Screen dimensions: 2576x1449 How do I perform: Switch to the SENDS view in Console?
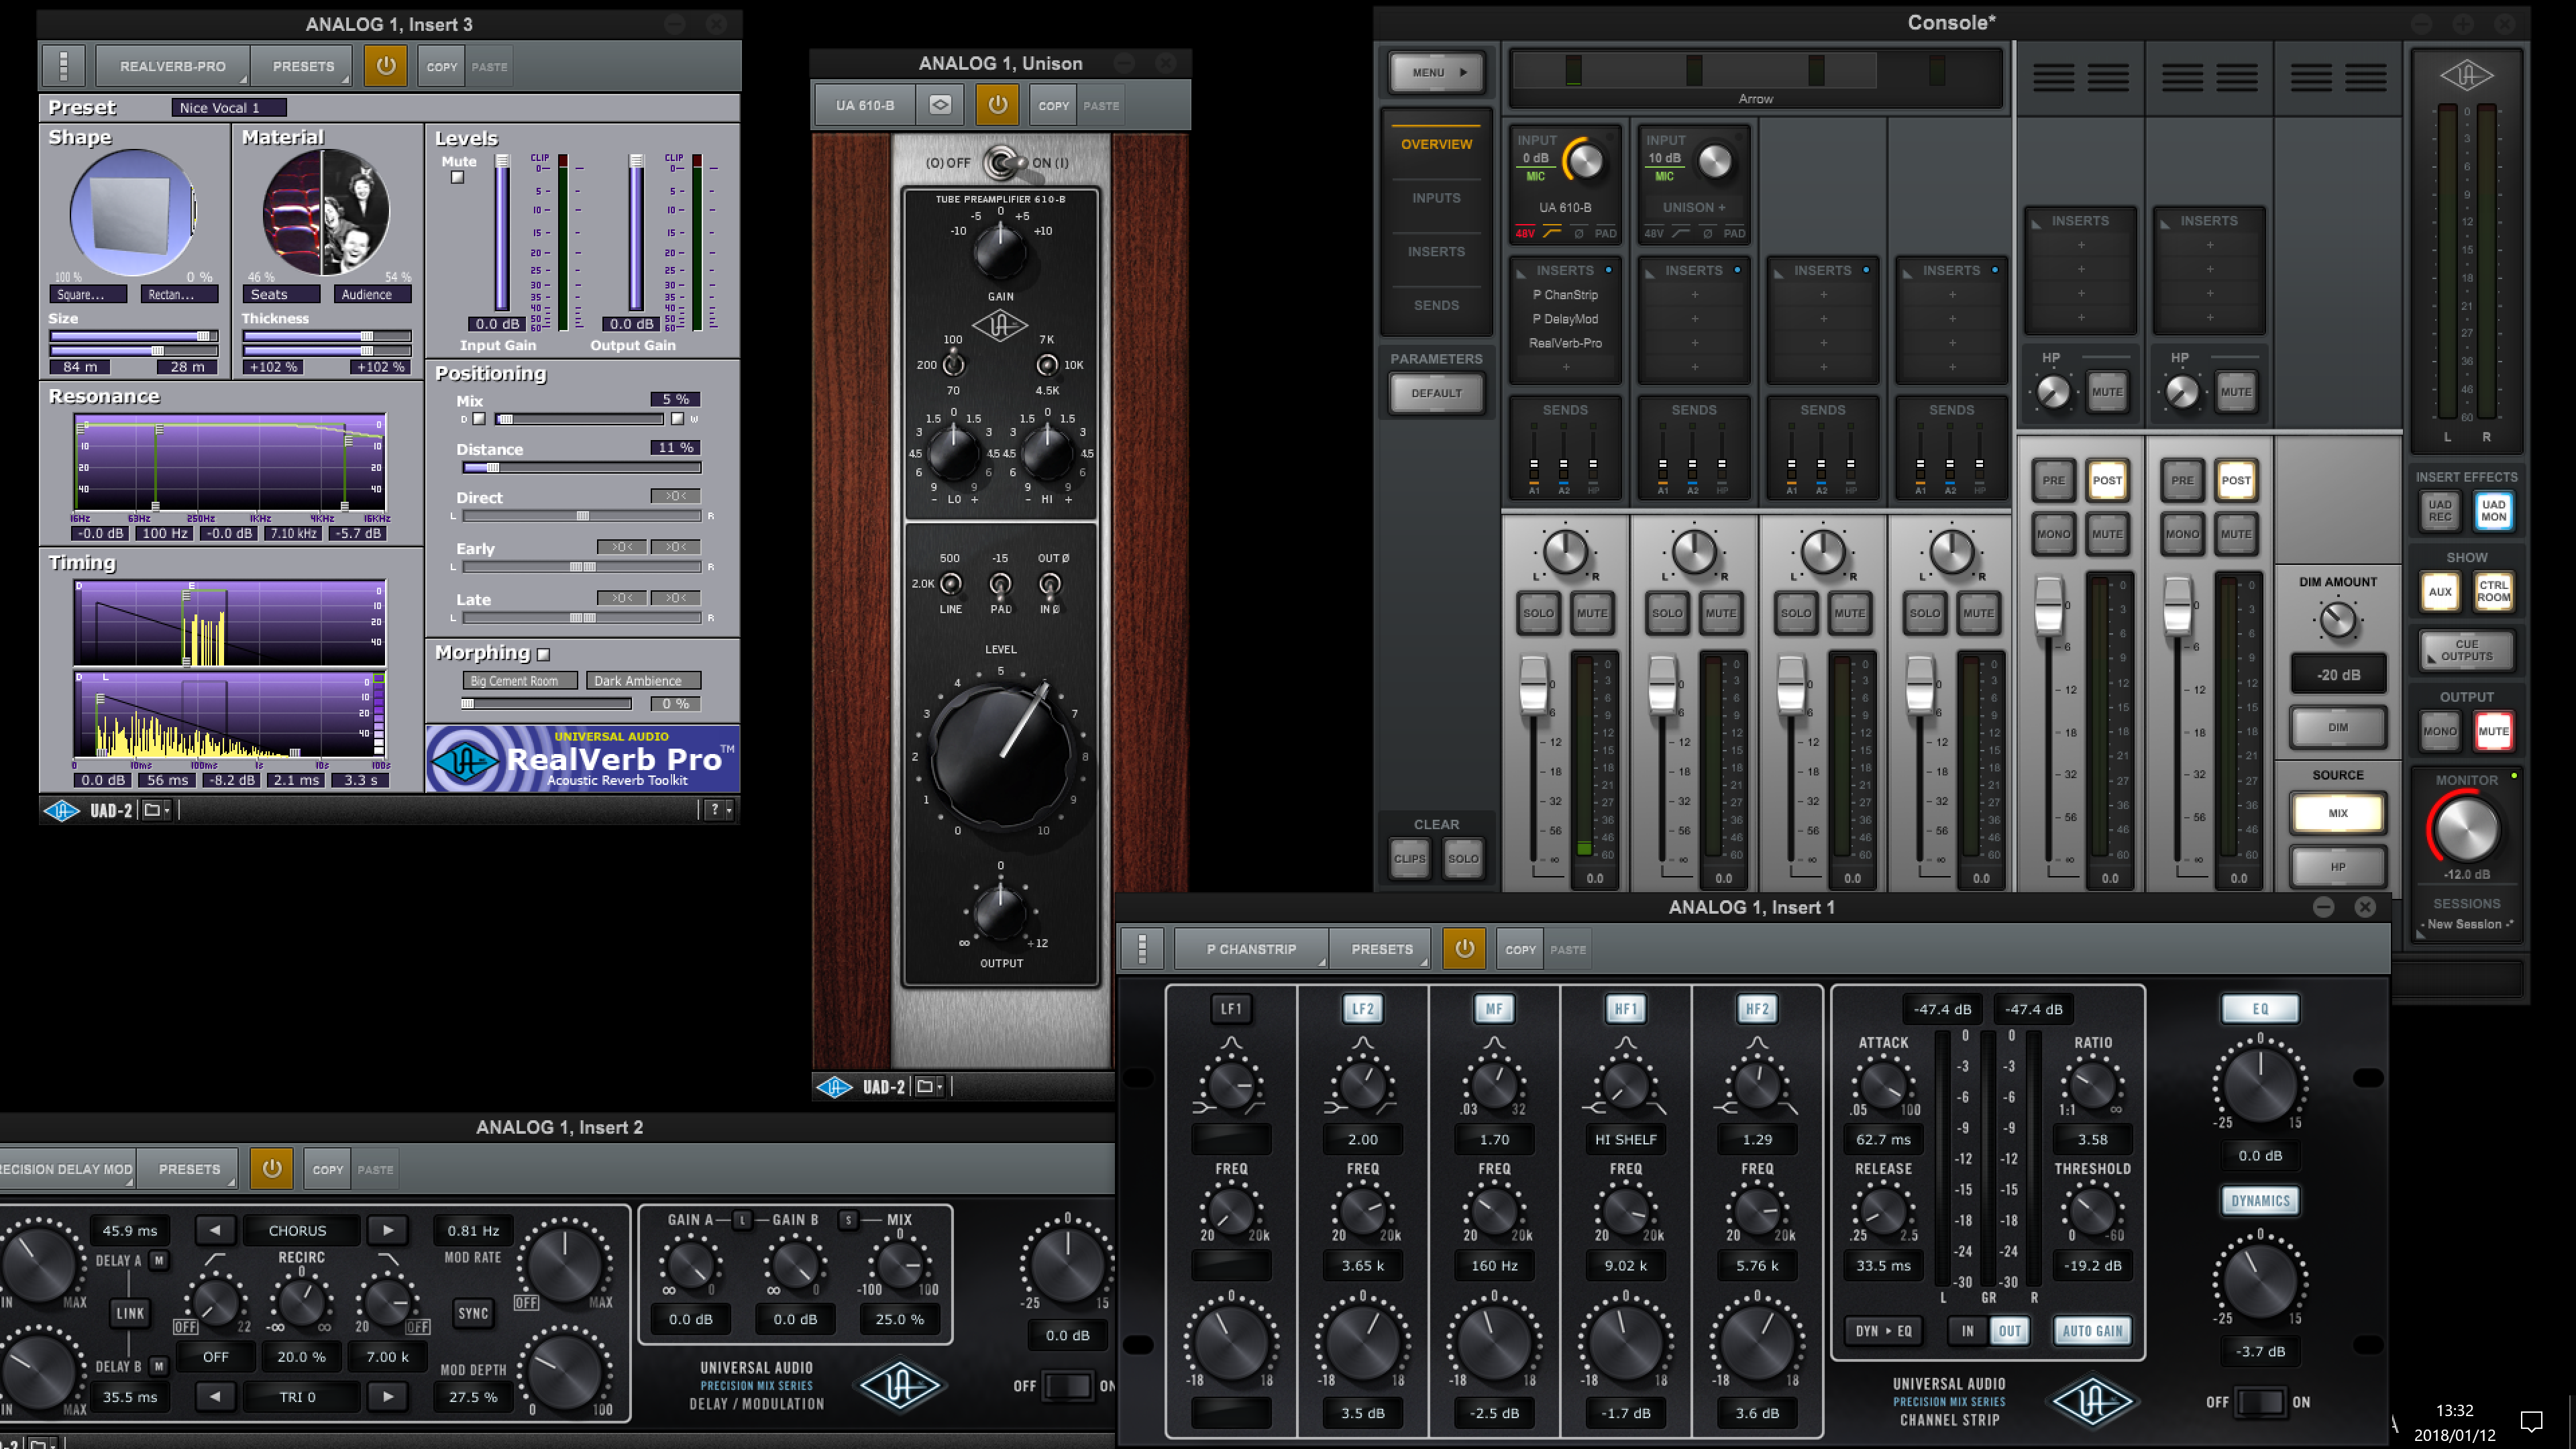(x=1436, y=305)
